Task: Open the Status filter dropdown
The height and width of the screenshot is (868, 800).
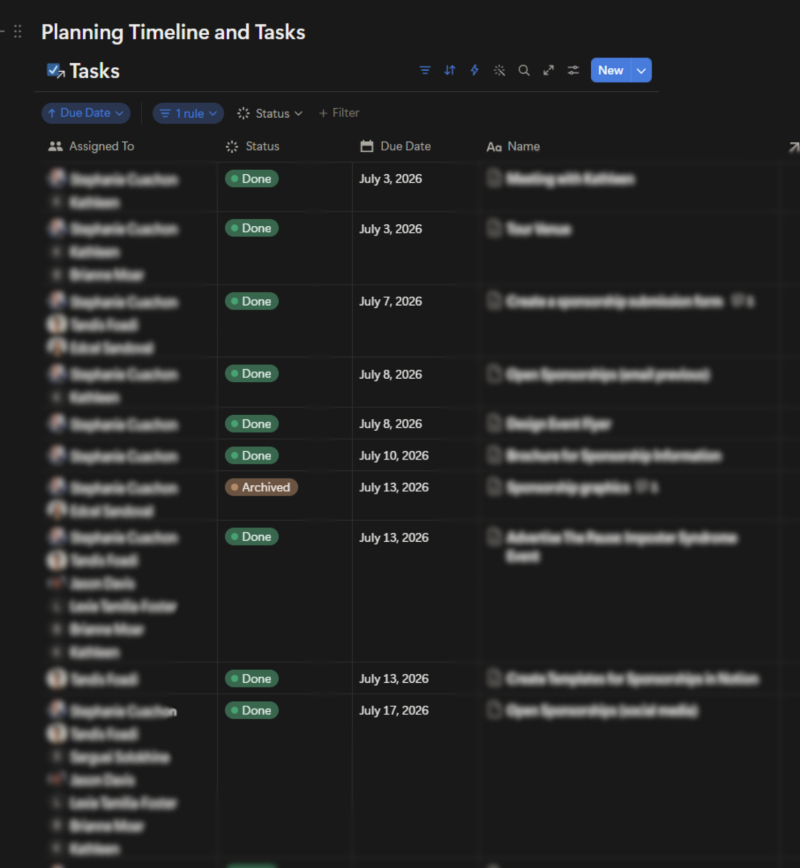Action: coord(270,113)
